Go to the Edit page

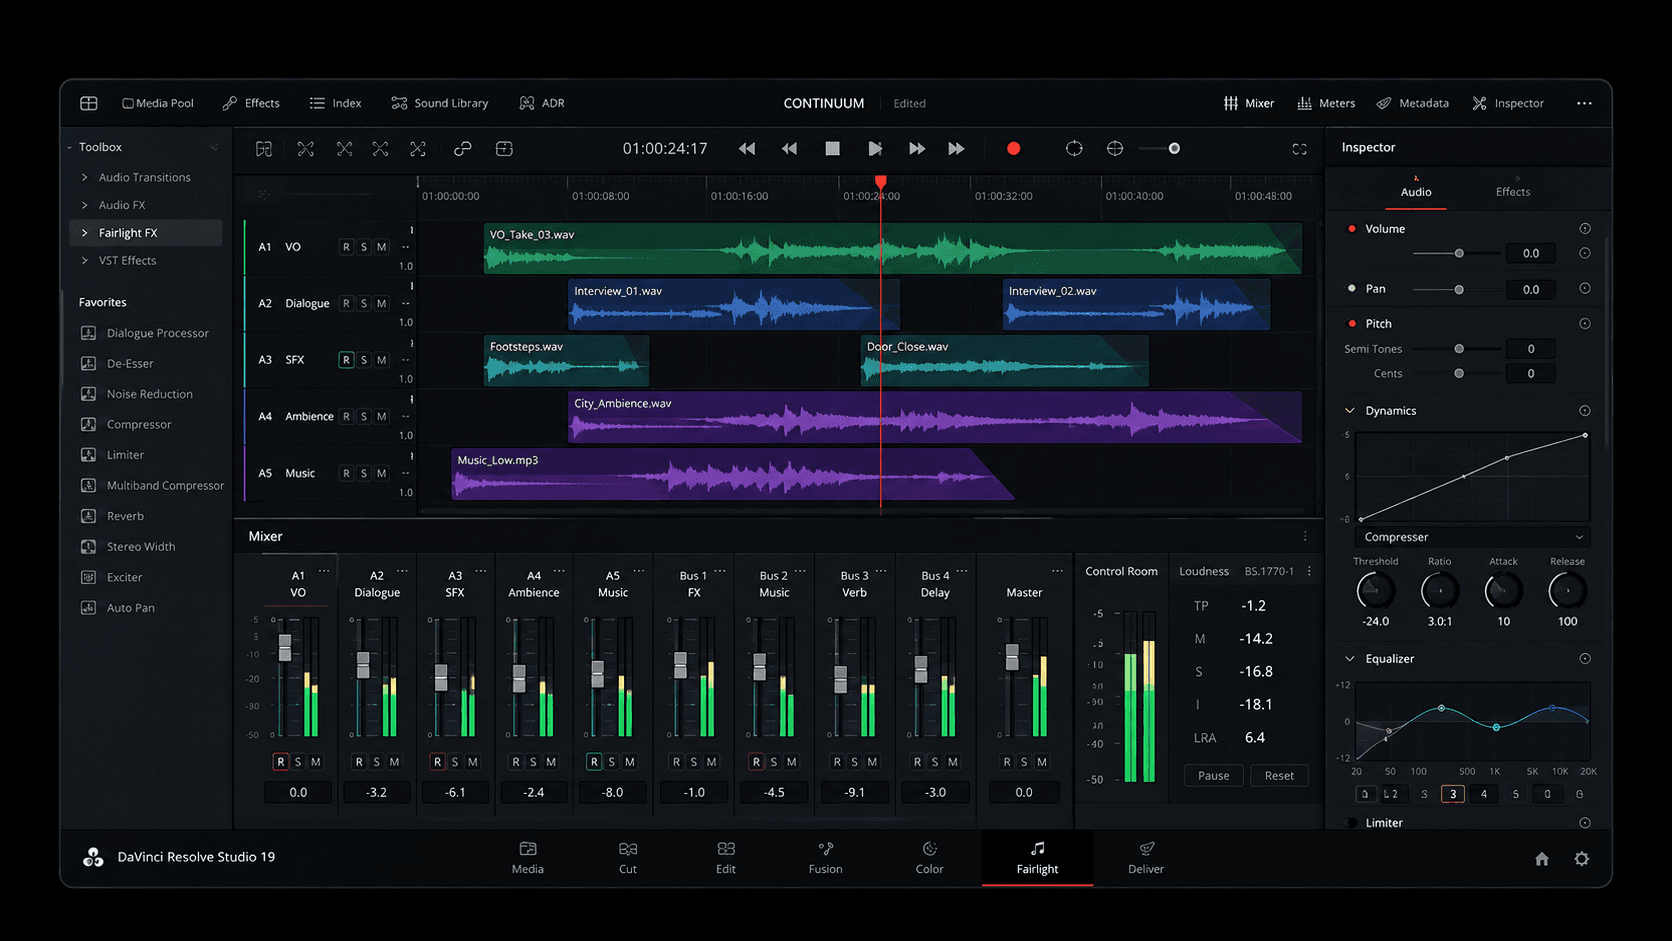point(726,858)
